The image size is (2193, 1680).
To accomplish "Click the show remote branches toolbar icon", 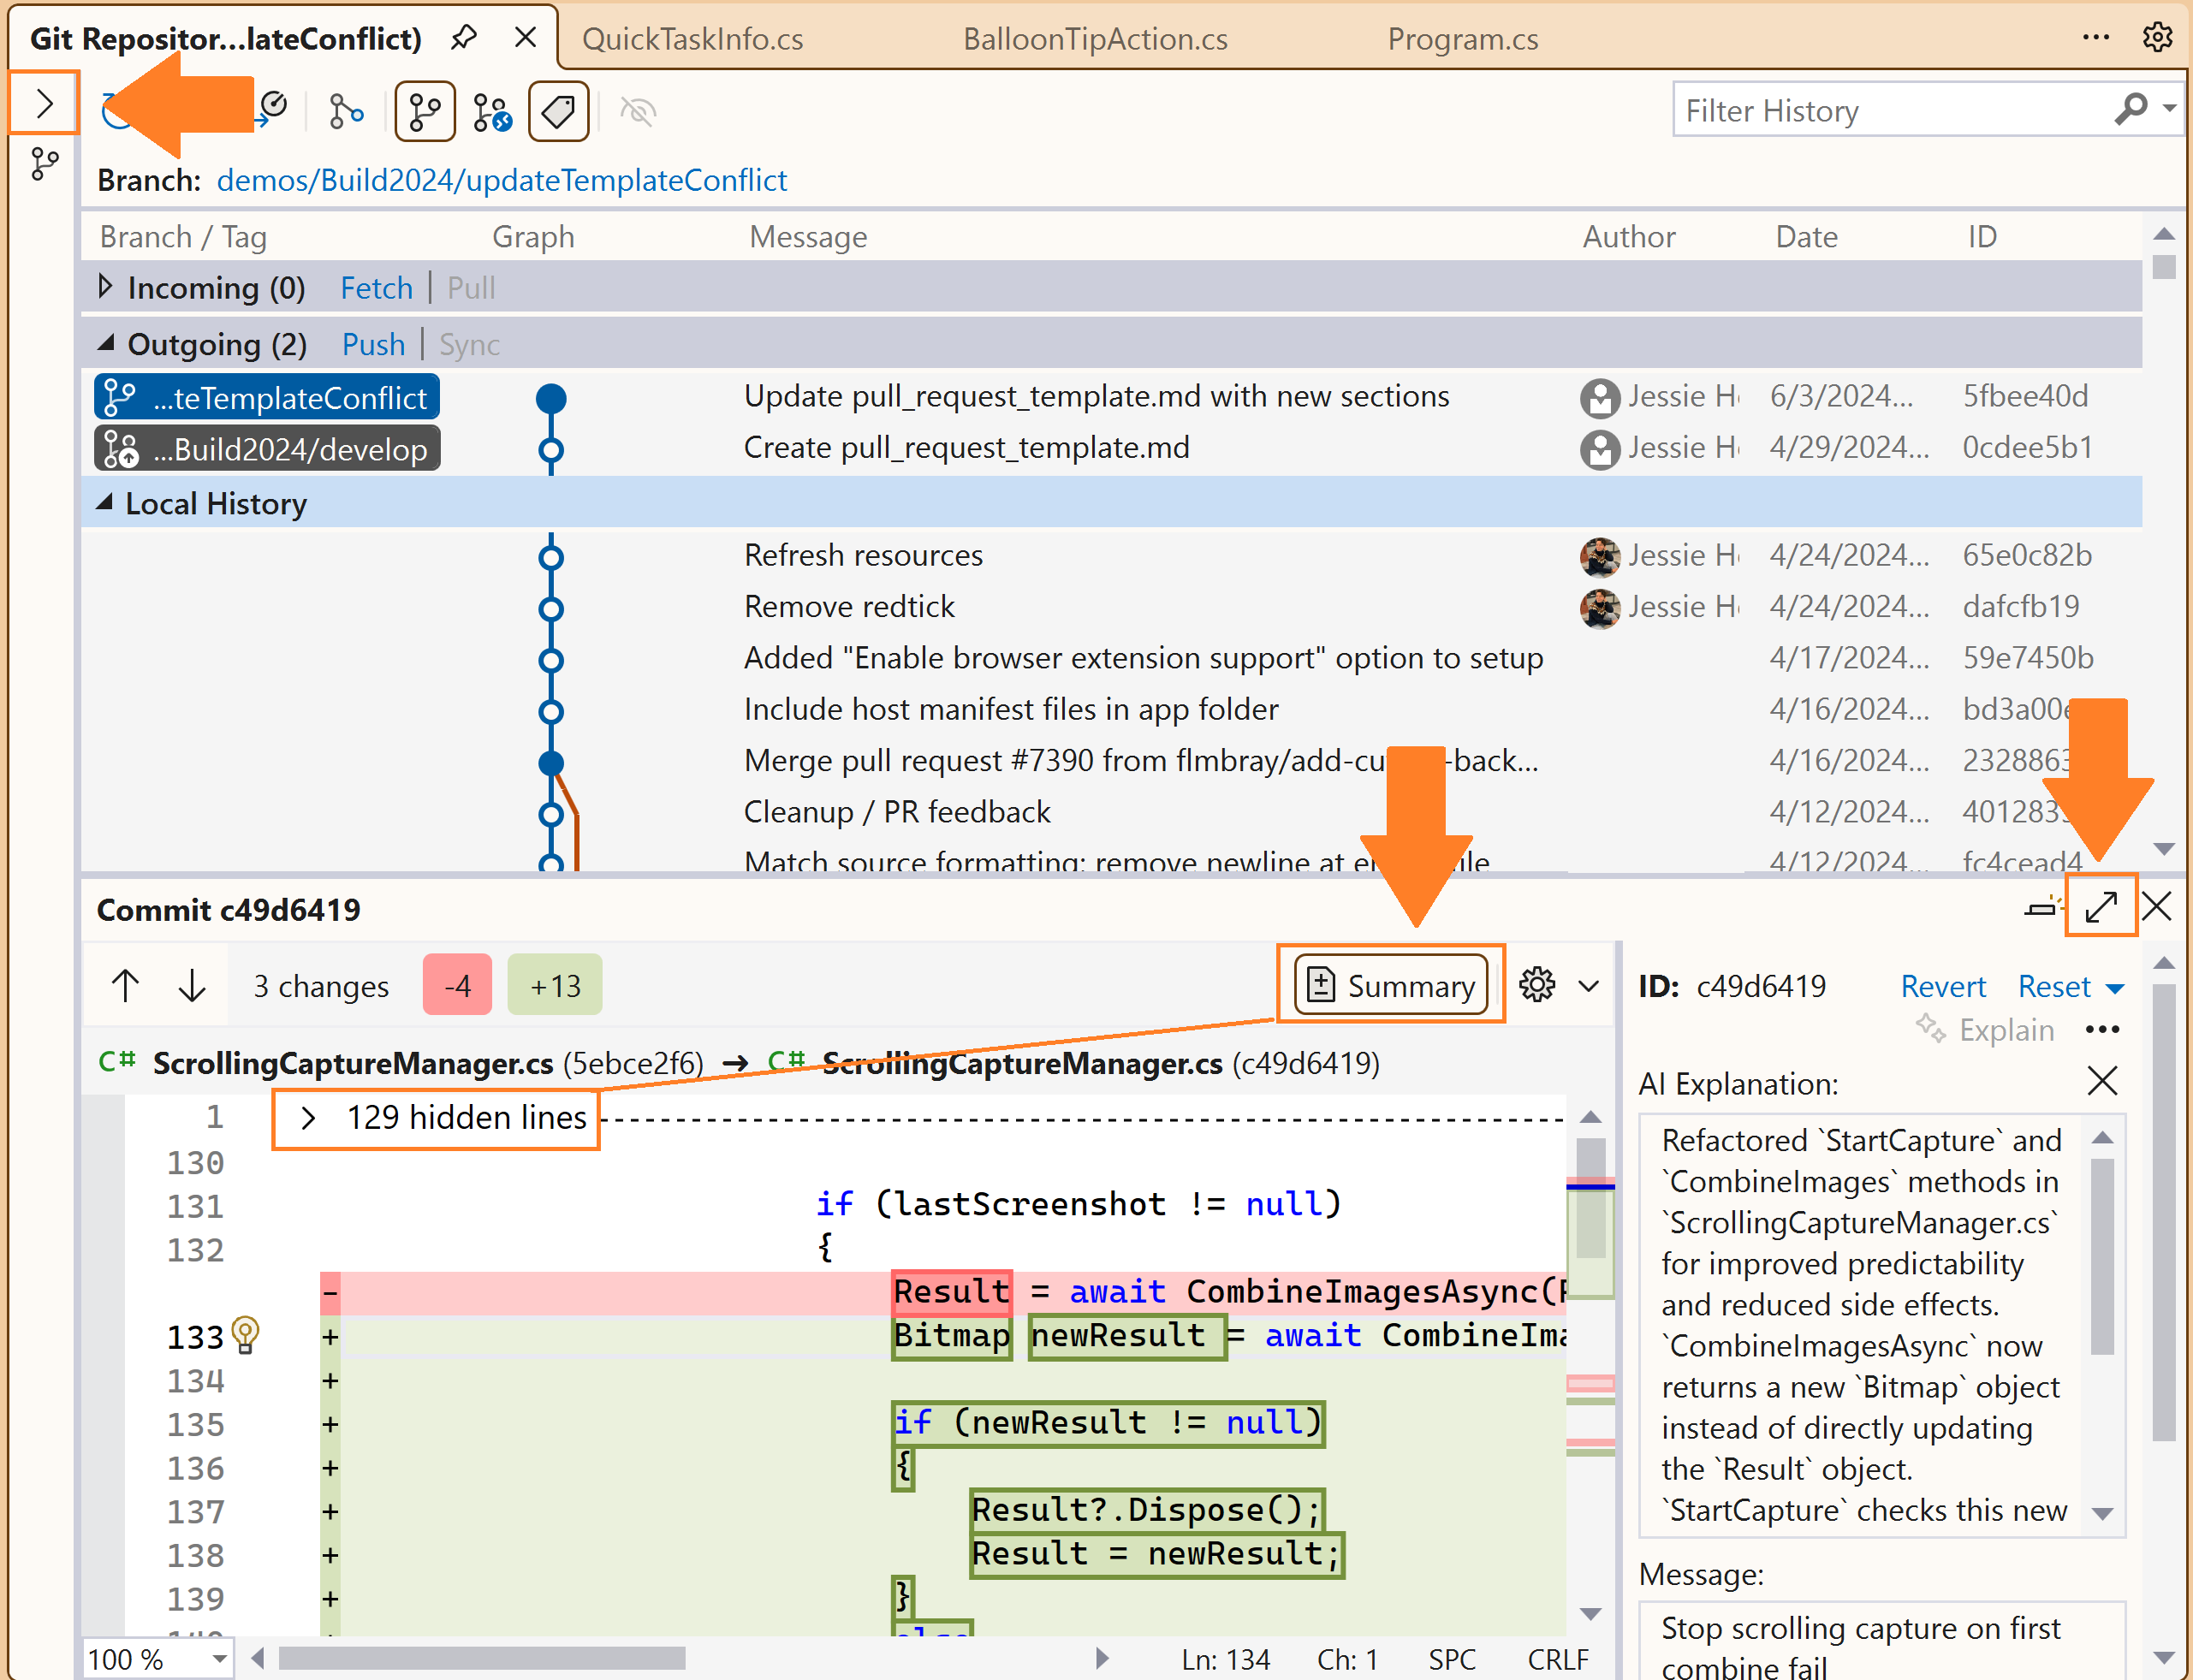I will click(491, 111).
